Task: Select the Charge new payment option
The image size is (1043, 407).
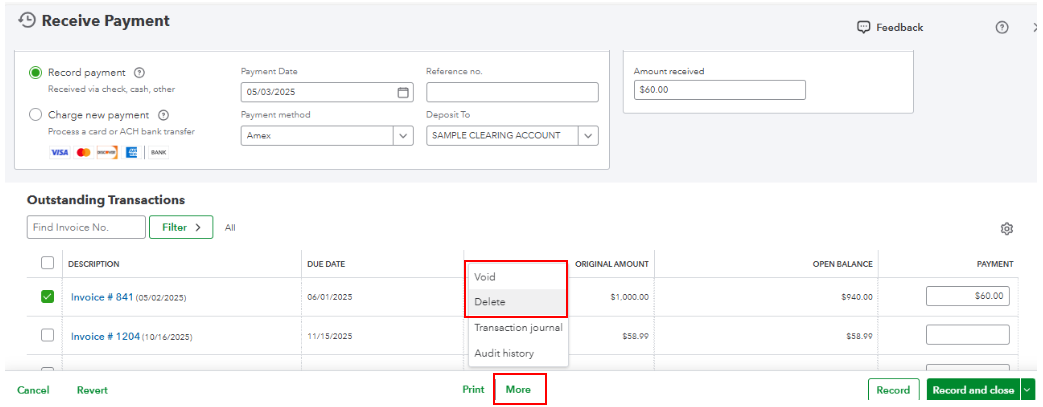Action: click(36, 115)
